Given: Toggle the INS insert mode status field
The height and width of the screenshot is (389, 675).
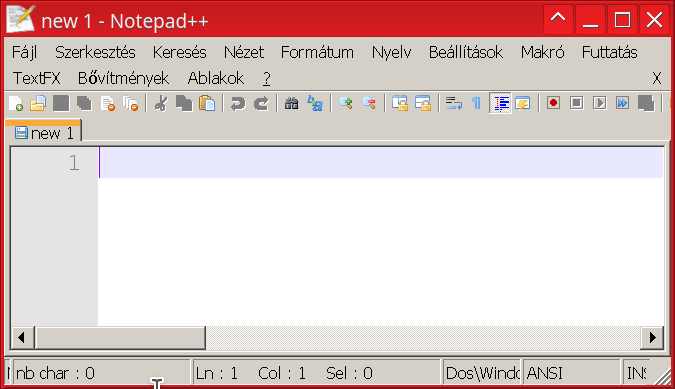Looking at the screenshot, I should click(x=636, y=373).
